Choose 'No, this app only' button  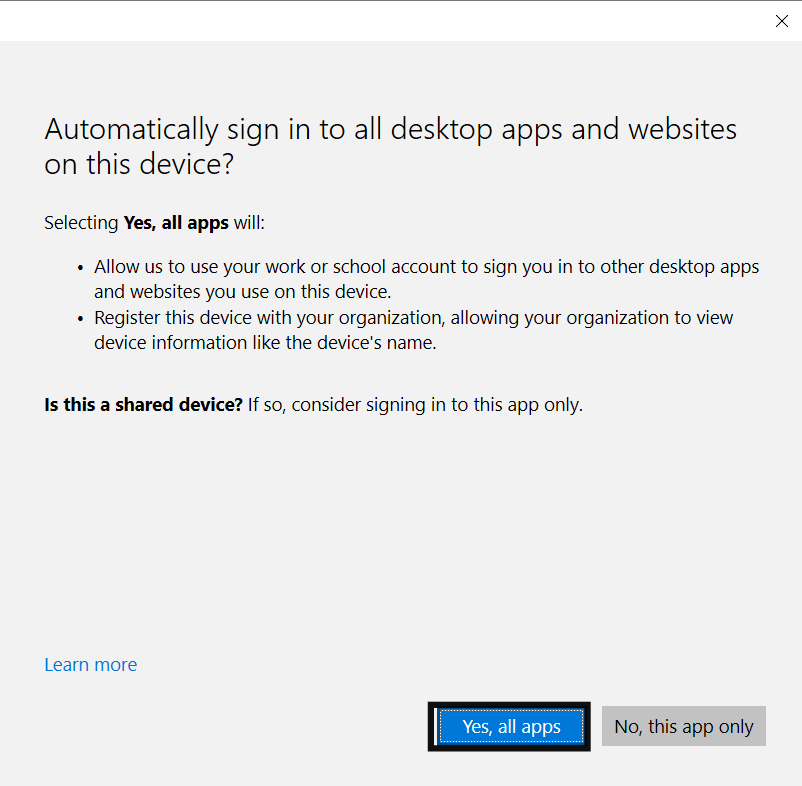tap(683, 726)
